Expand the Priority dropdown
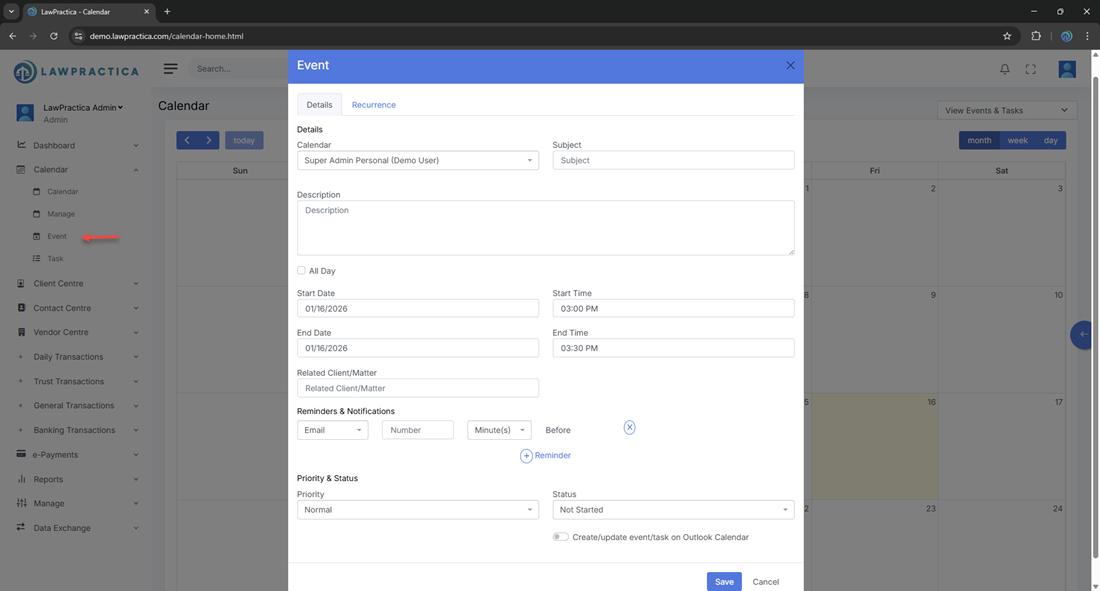 pos(417,510)
